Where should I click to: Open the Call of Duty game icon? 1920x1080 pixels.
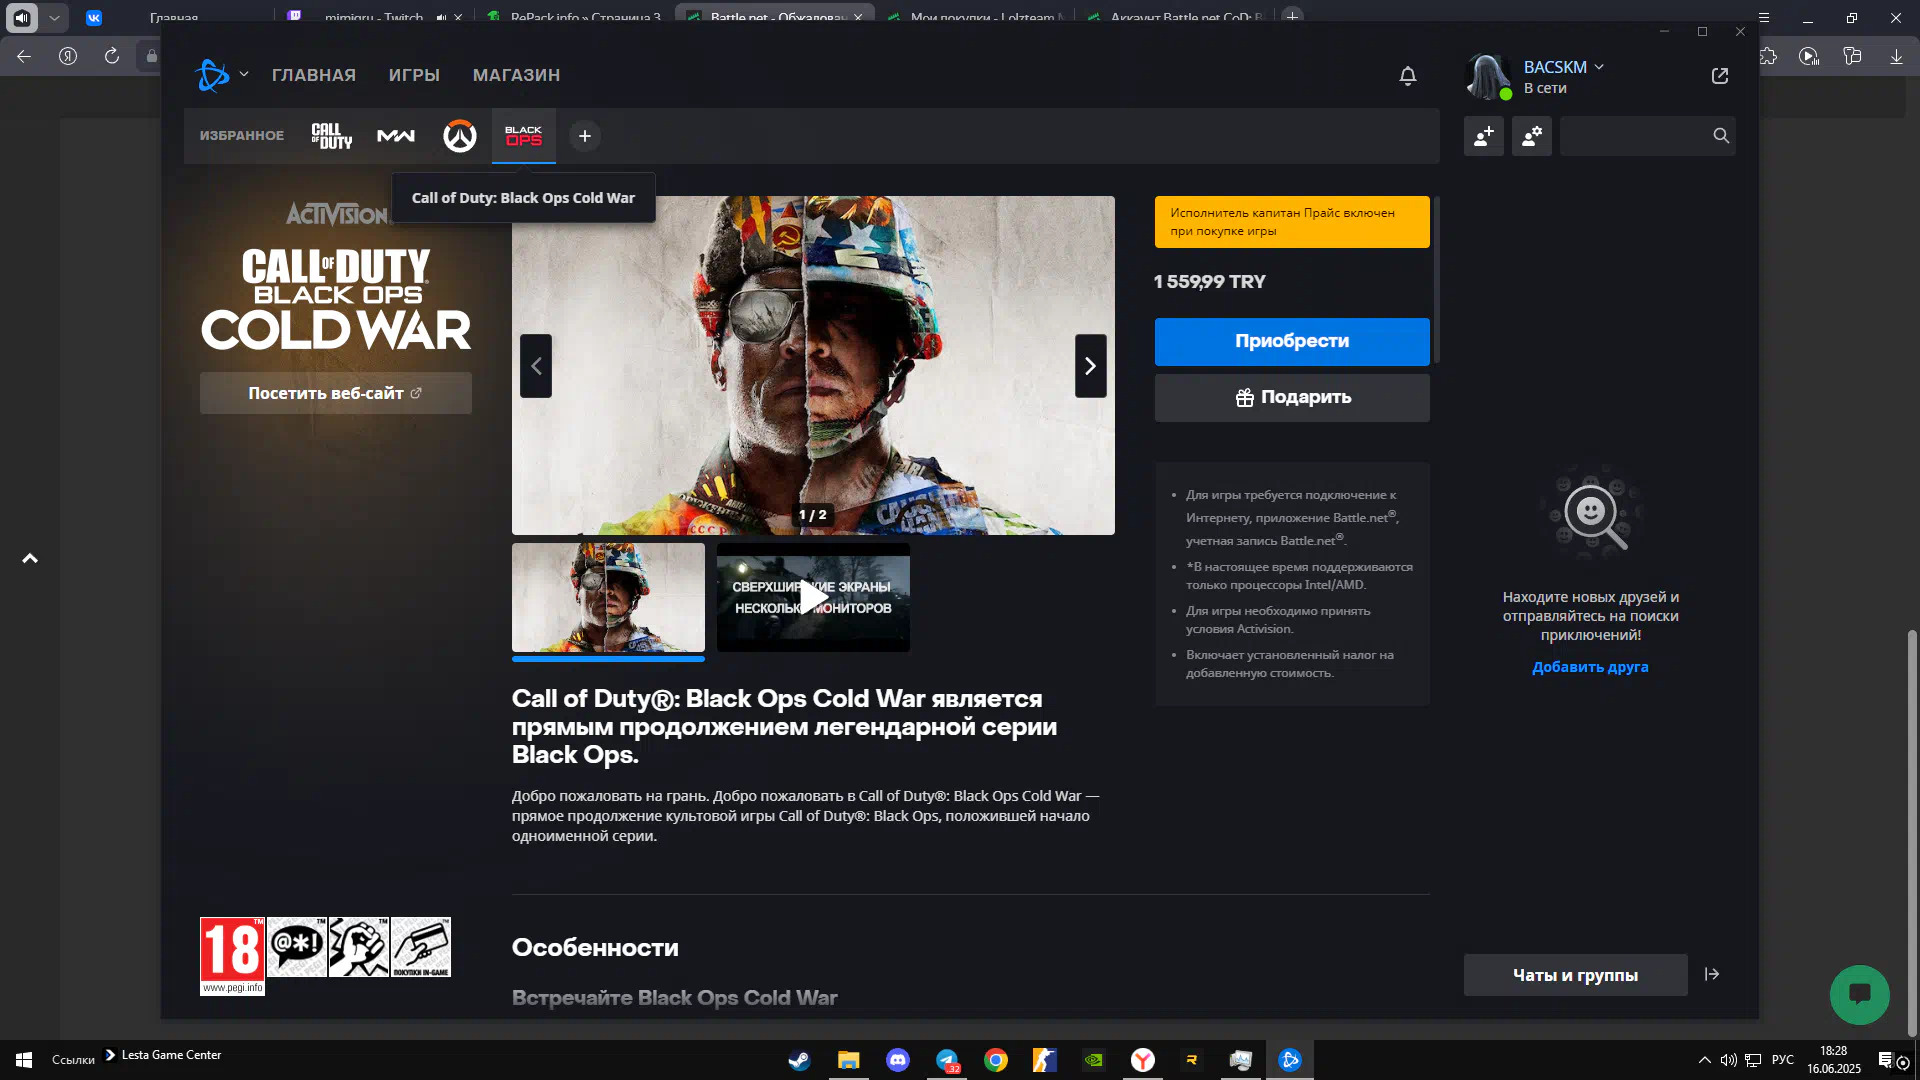(332, 136)
